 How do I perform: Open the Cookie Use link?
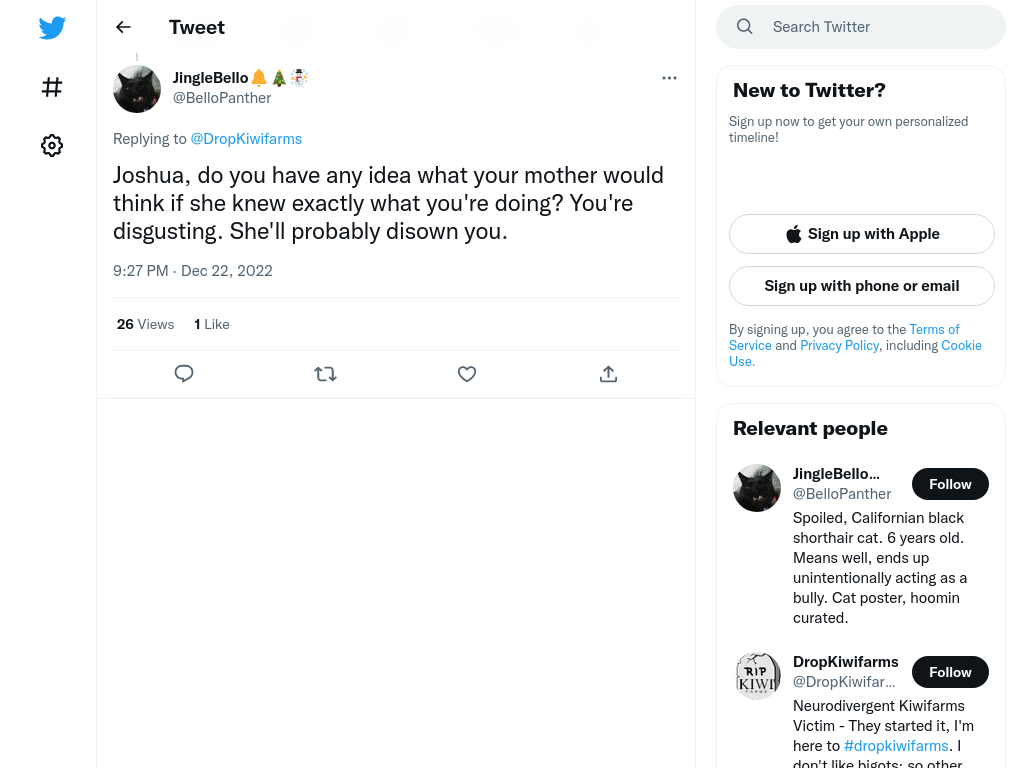(856, 353)
